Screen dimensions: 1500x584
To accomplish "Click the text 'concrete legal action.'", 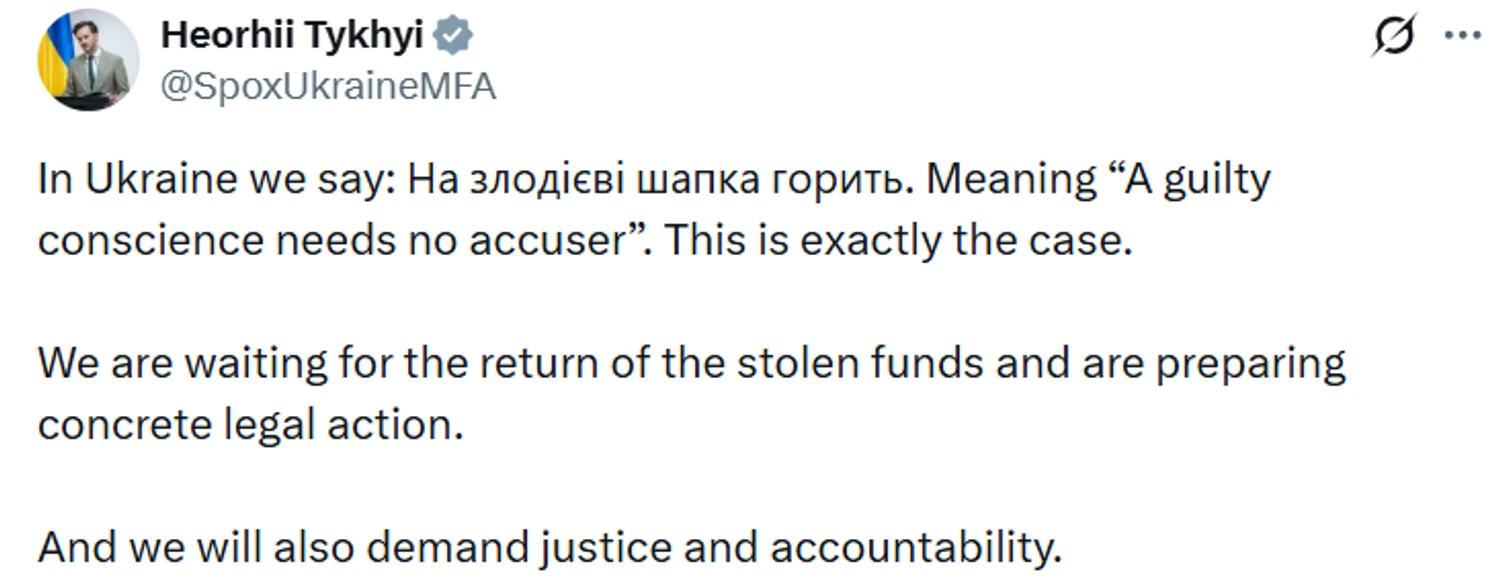I will (251, 426).
